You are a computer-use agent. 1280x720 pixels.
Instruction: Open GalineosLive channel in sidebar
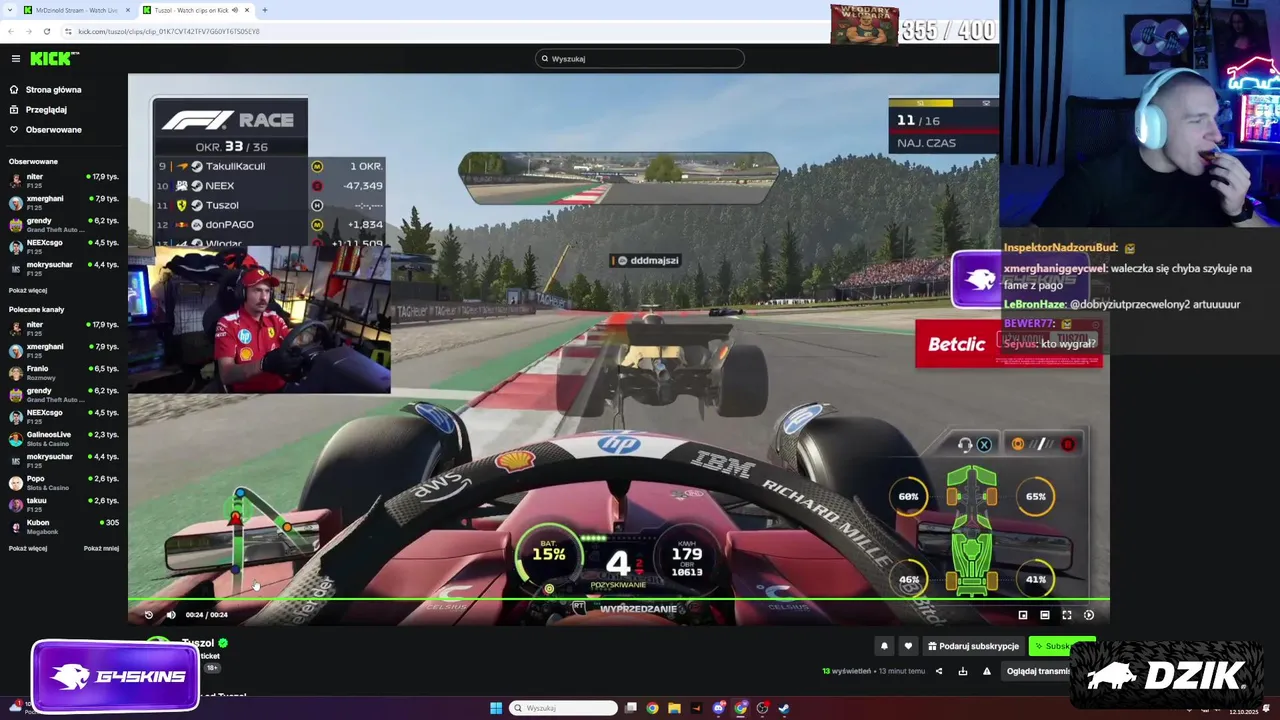tap(64, 438)
